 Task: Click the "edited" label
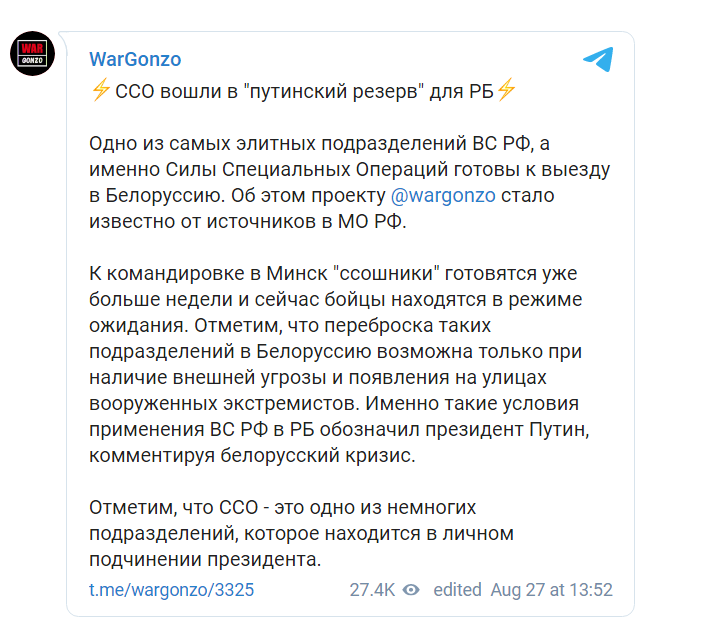(457, 590)
